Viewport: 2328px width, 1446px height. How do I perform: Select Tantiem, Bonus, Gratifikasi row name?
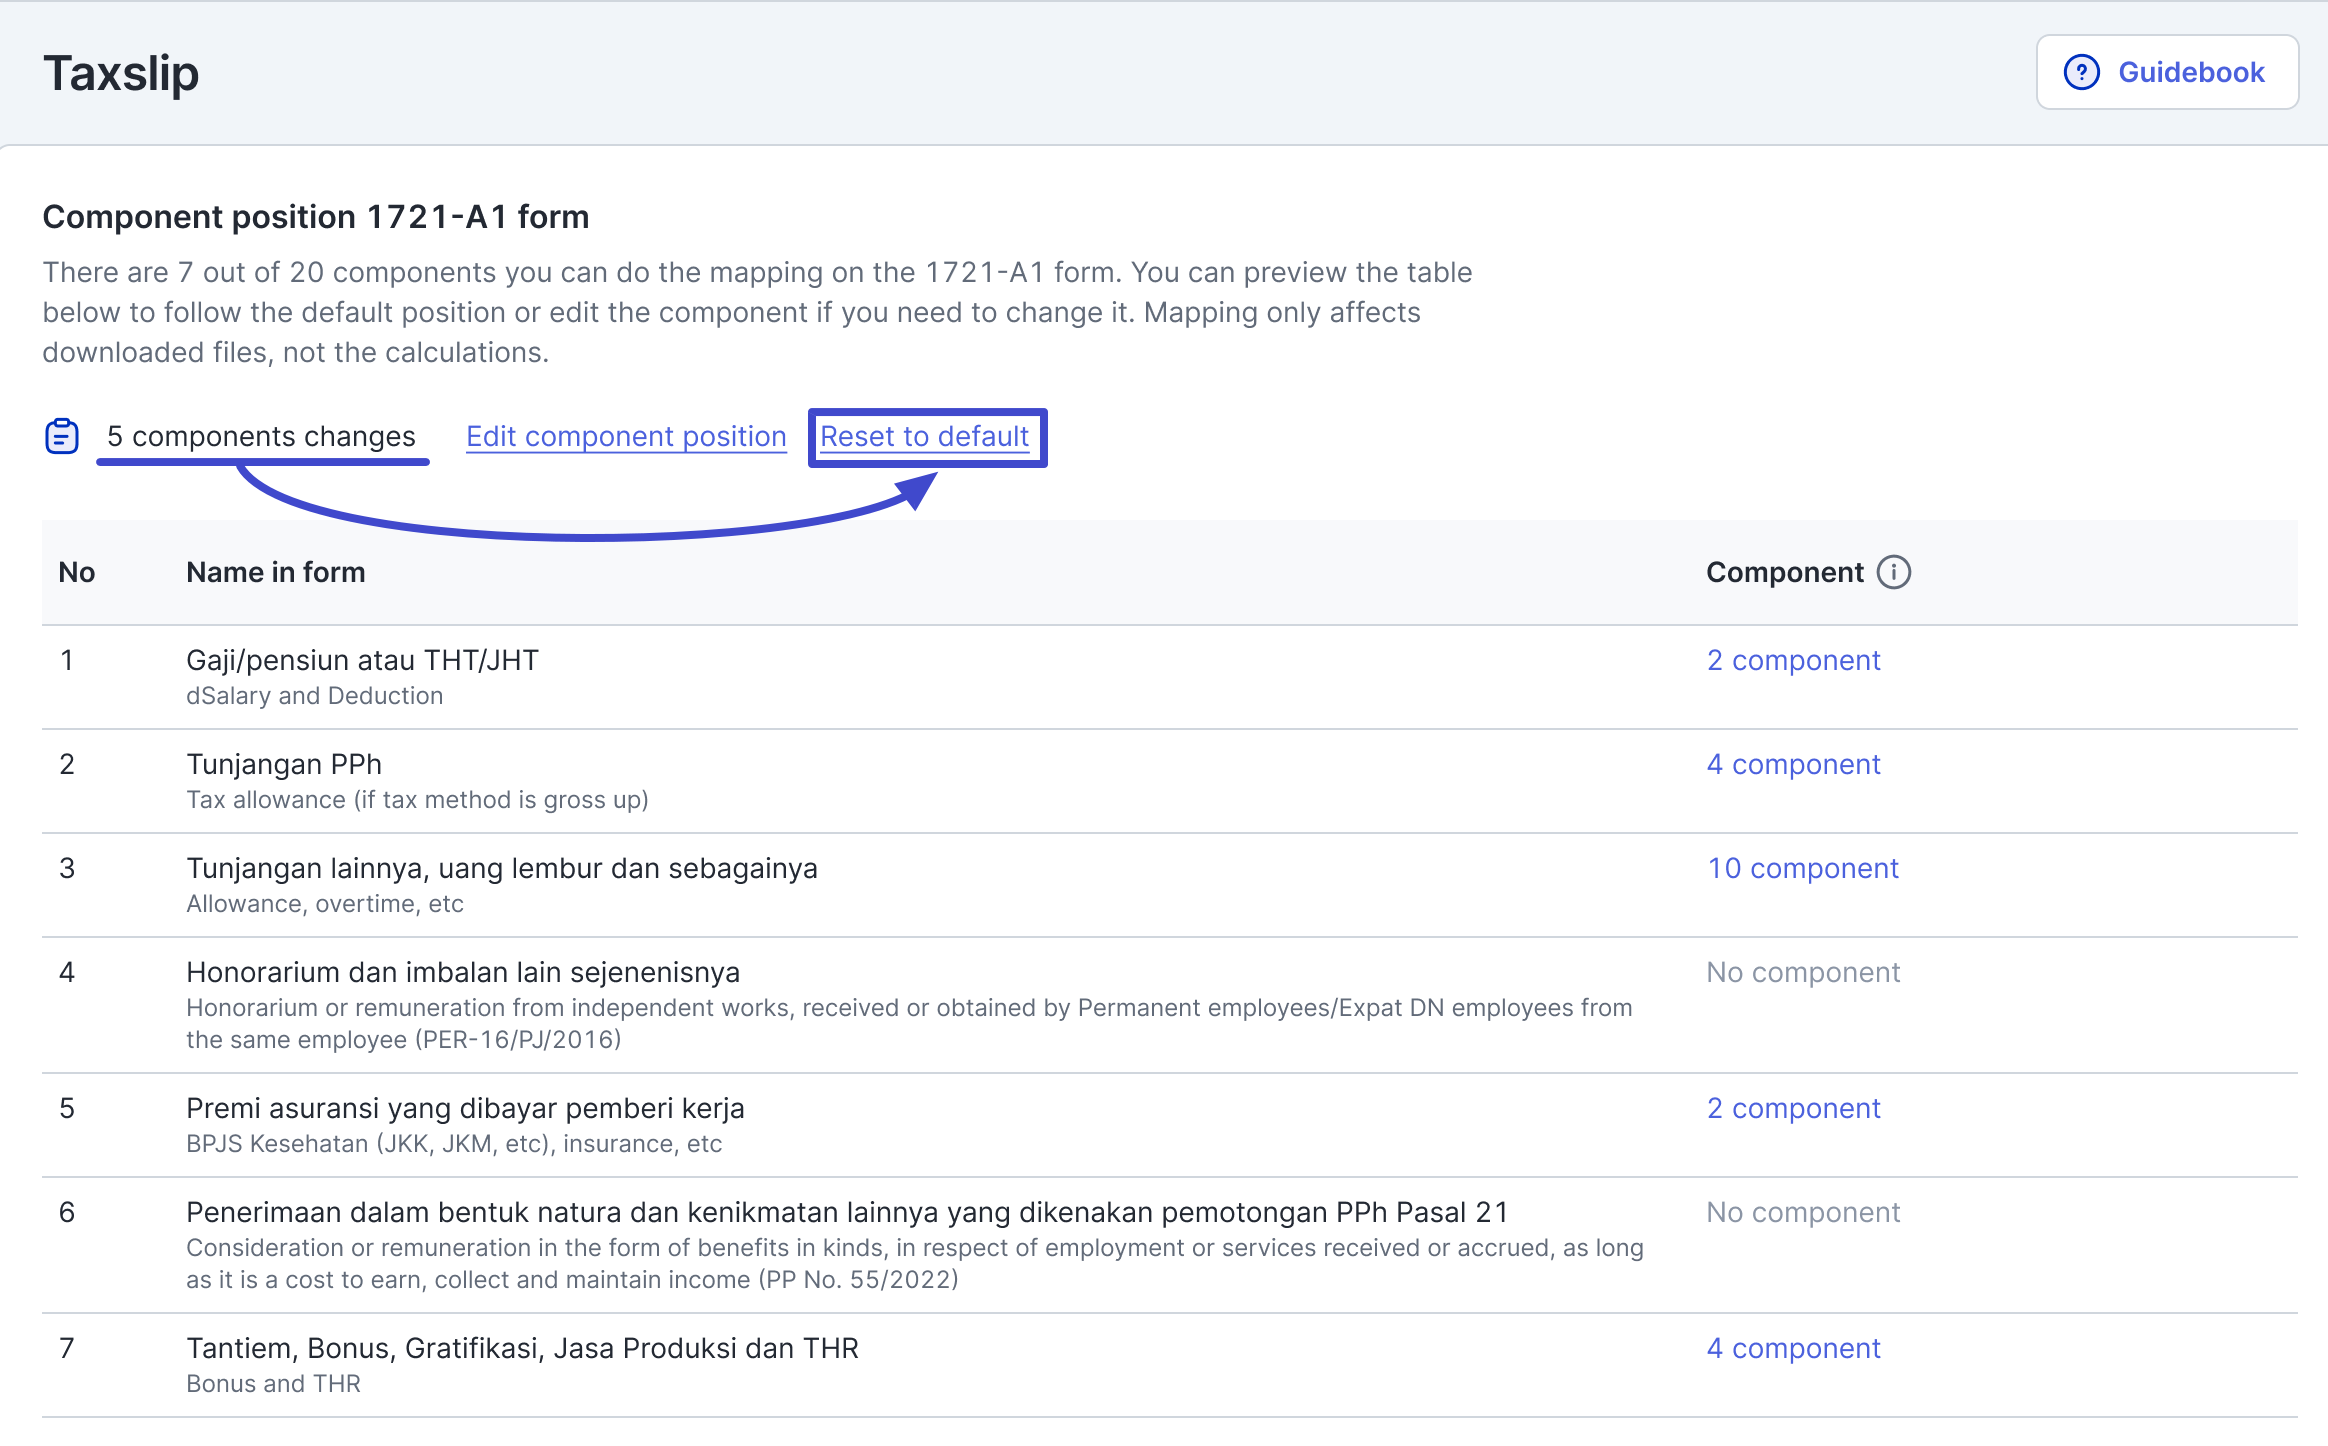522,1348
